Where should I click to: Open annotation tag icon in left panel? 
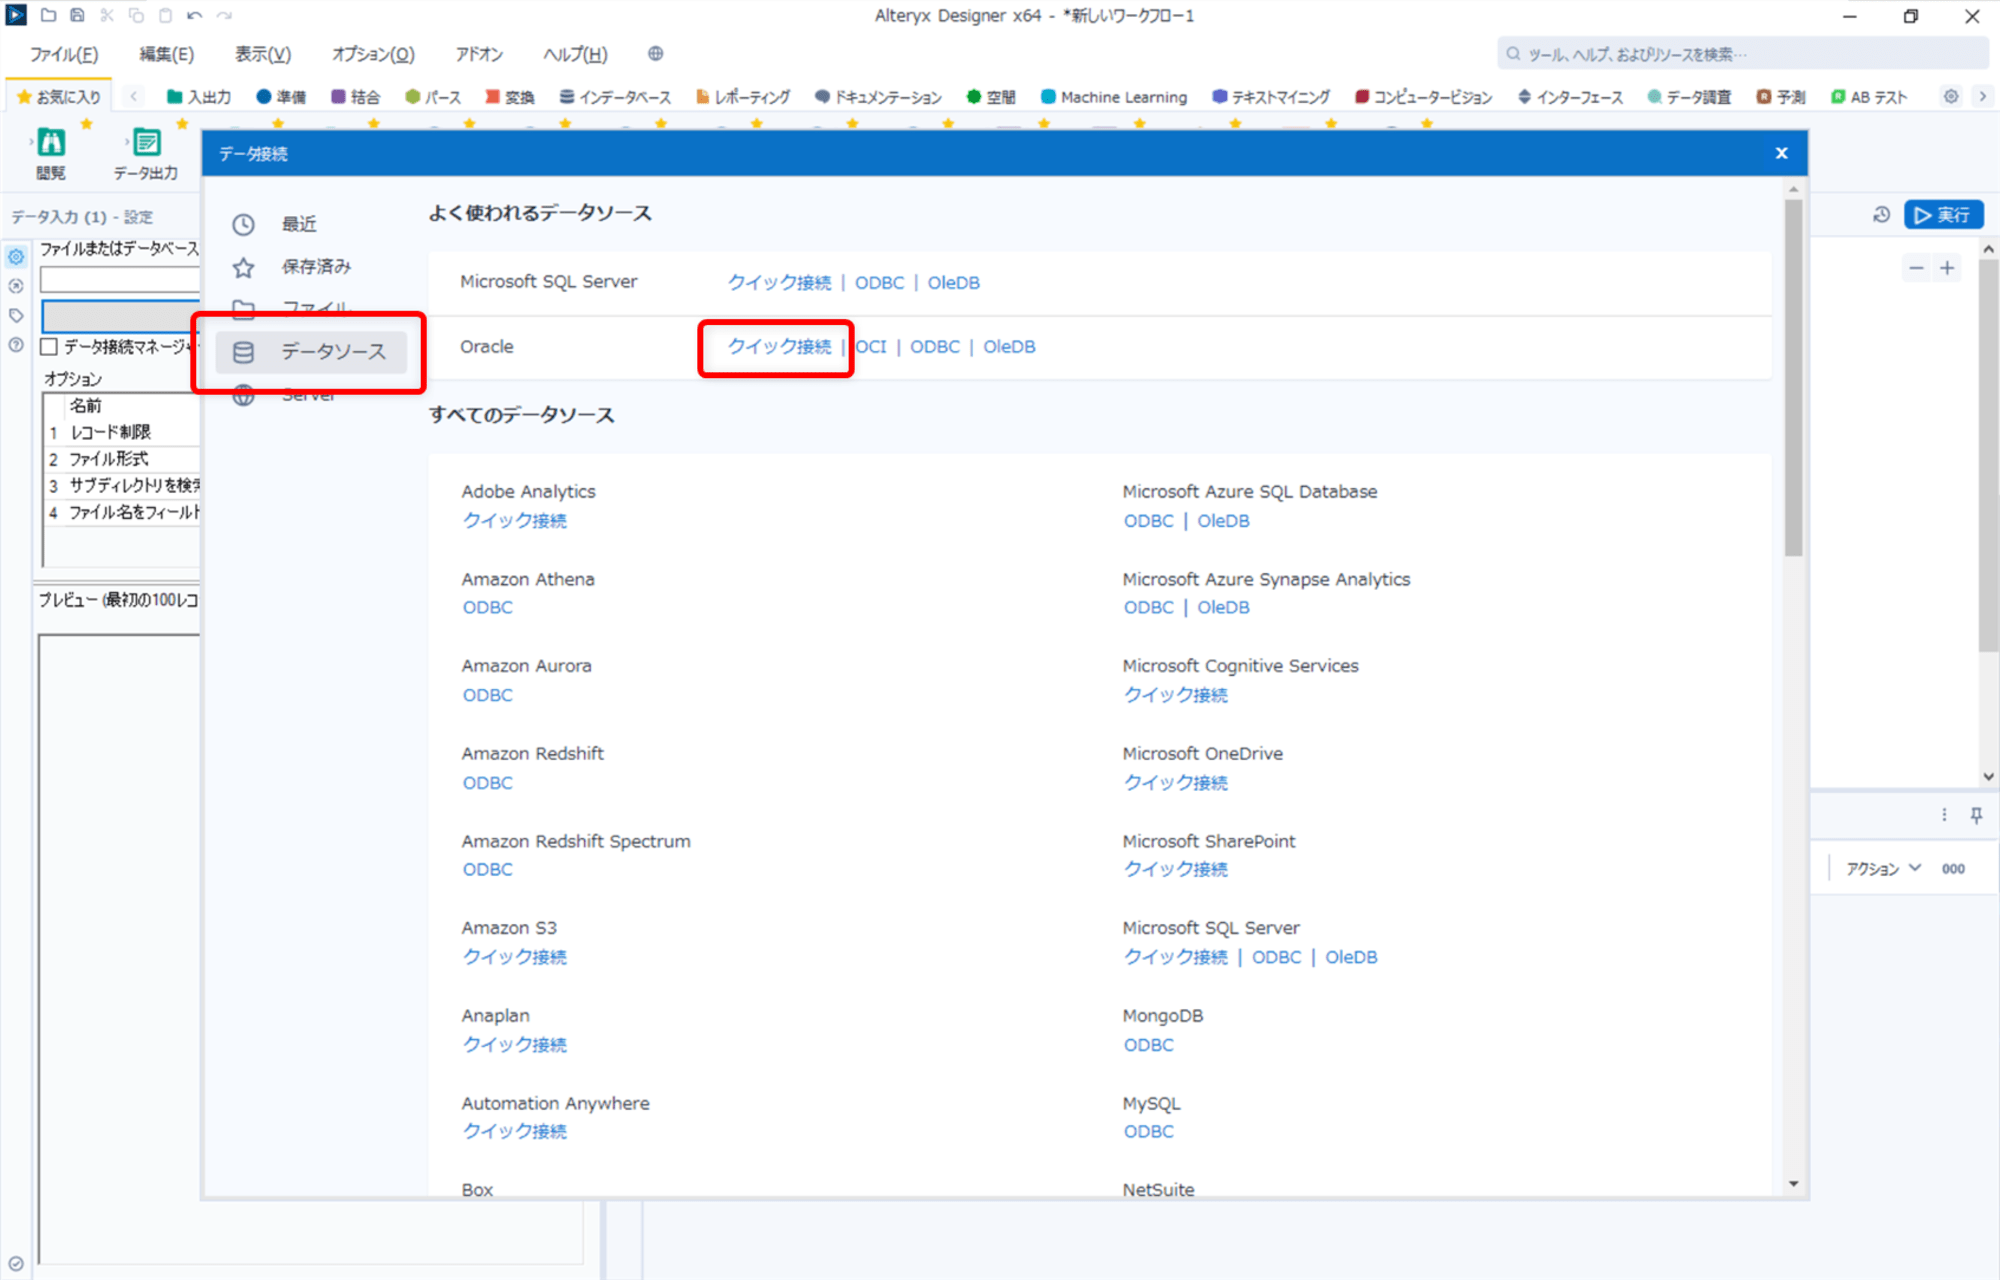point(16,315)
